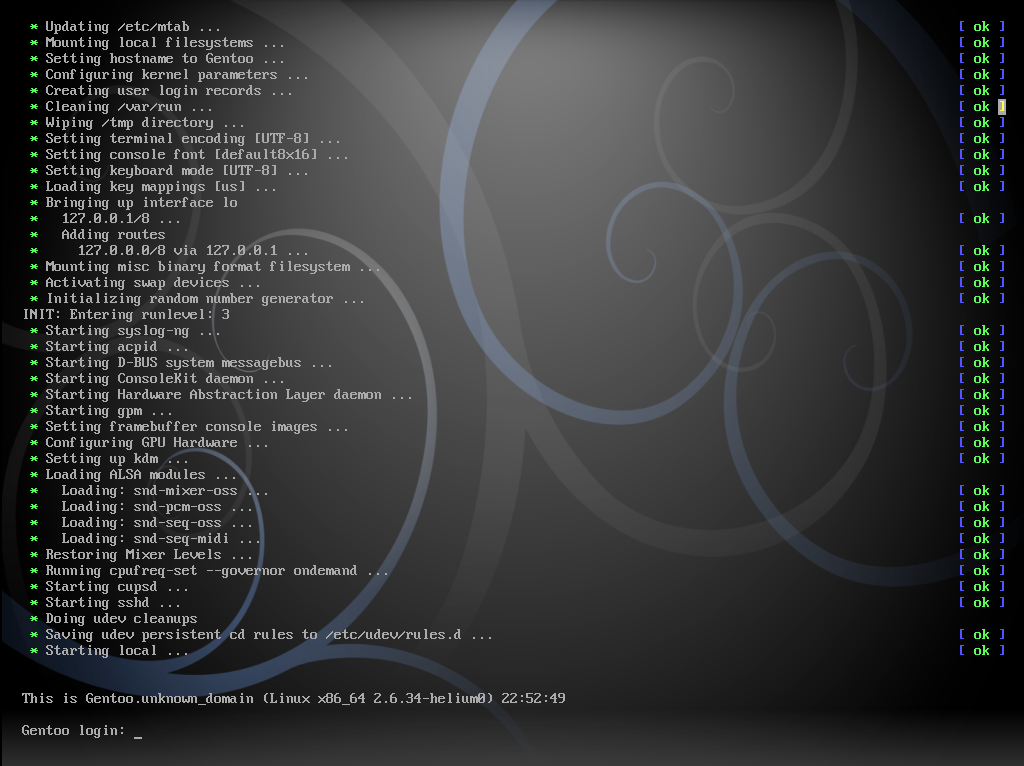Viewport: 1024px width, 766px height.
Task: Click 'Wiping /tmp directory' text
Action: tap(144, 123)
